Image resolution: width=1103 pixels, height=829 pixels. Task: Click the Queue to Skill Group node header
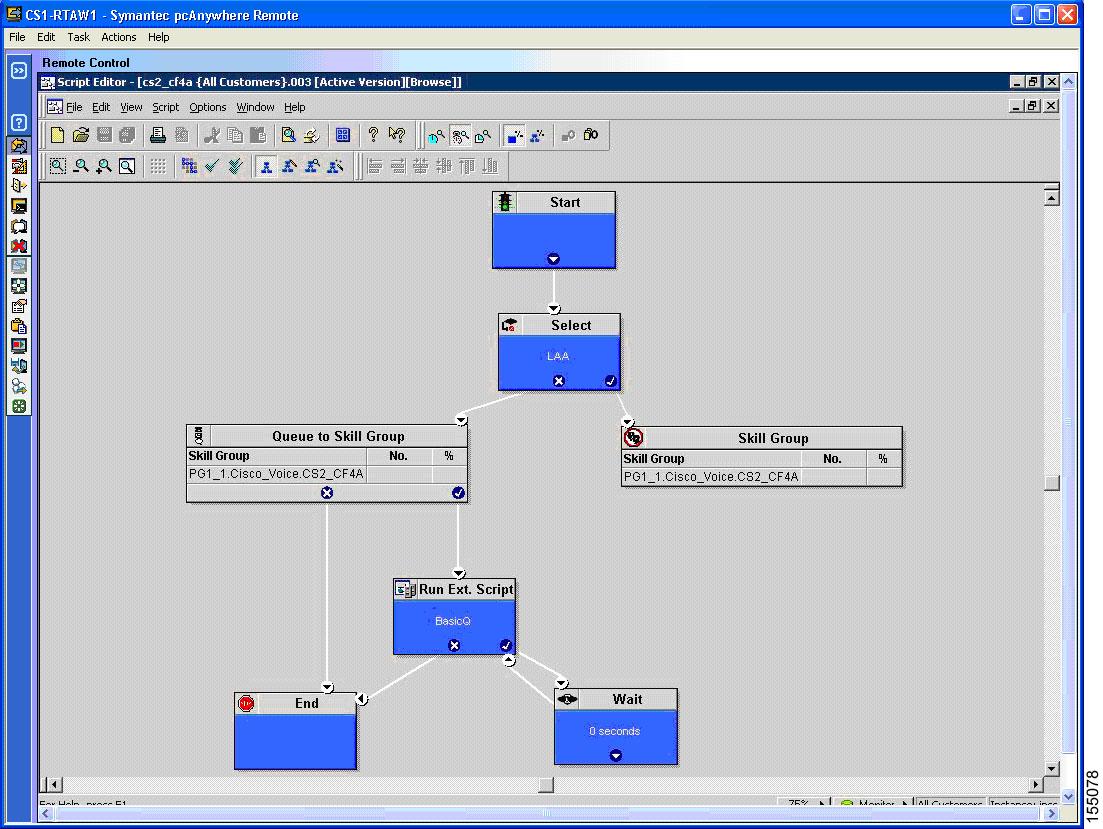pos(327,436)
